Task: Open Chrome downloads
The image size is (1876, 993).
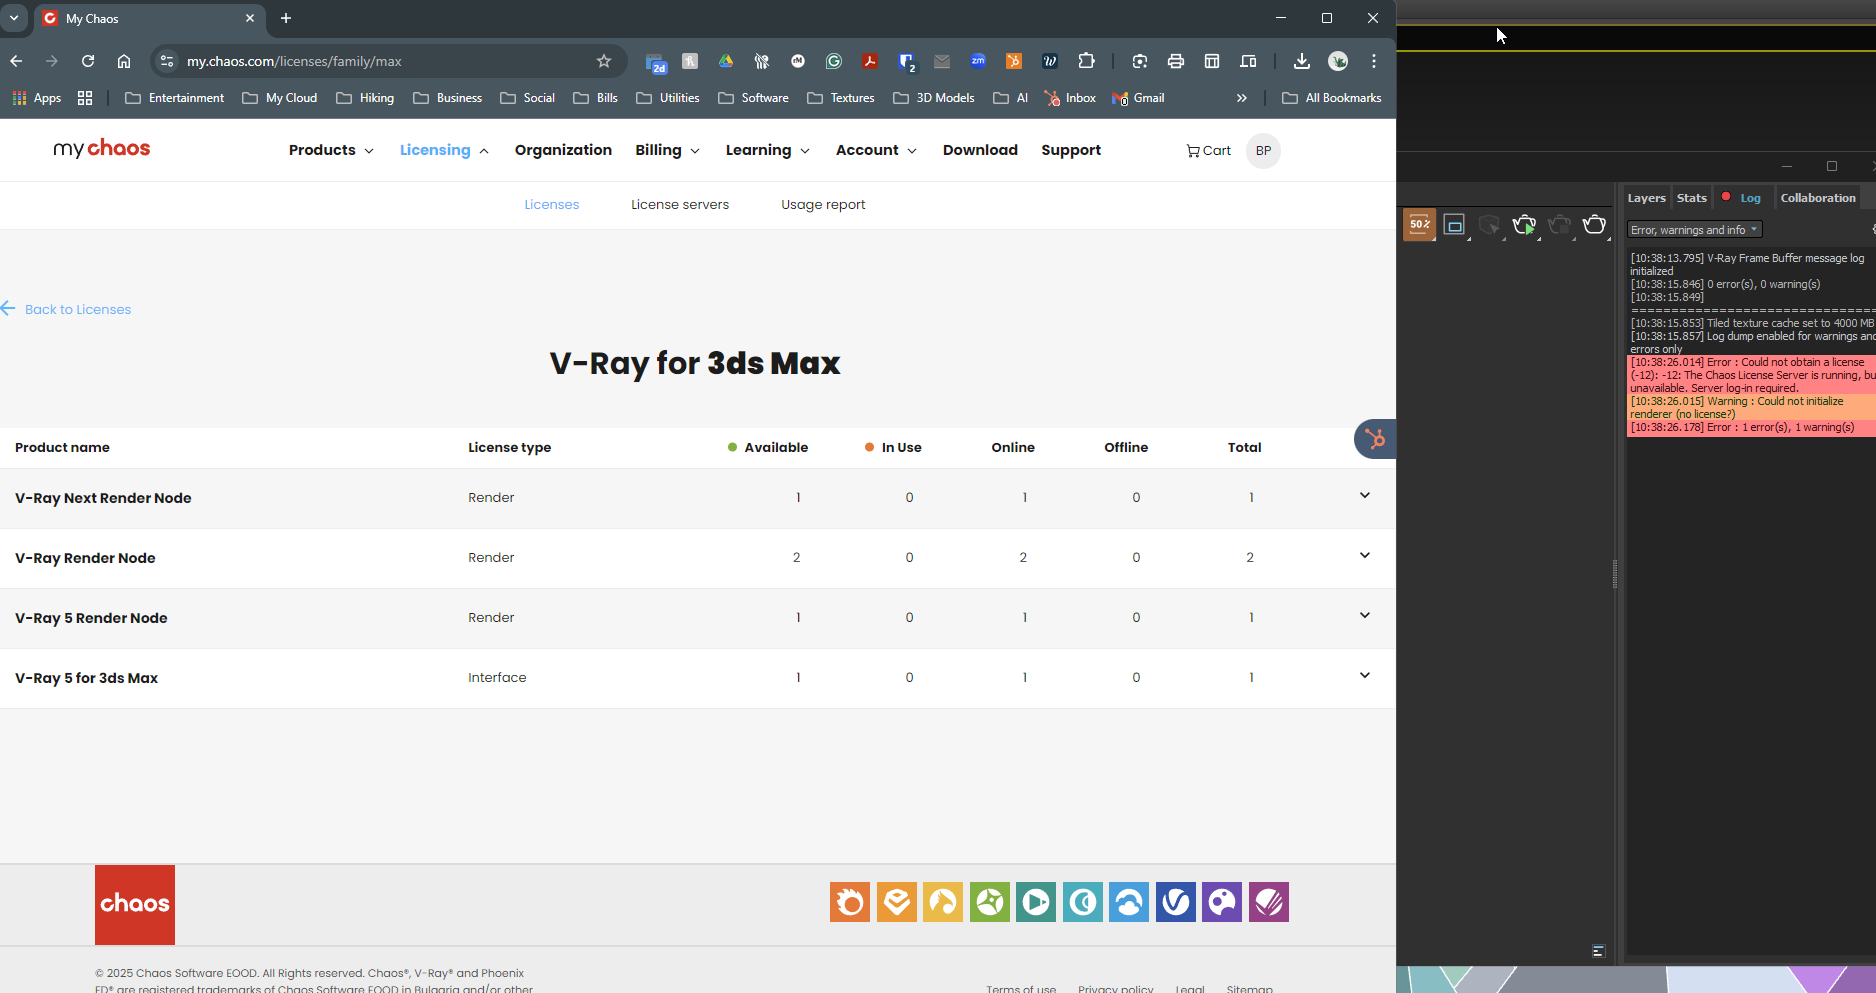Action: [1301, 61]
